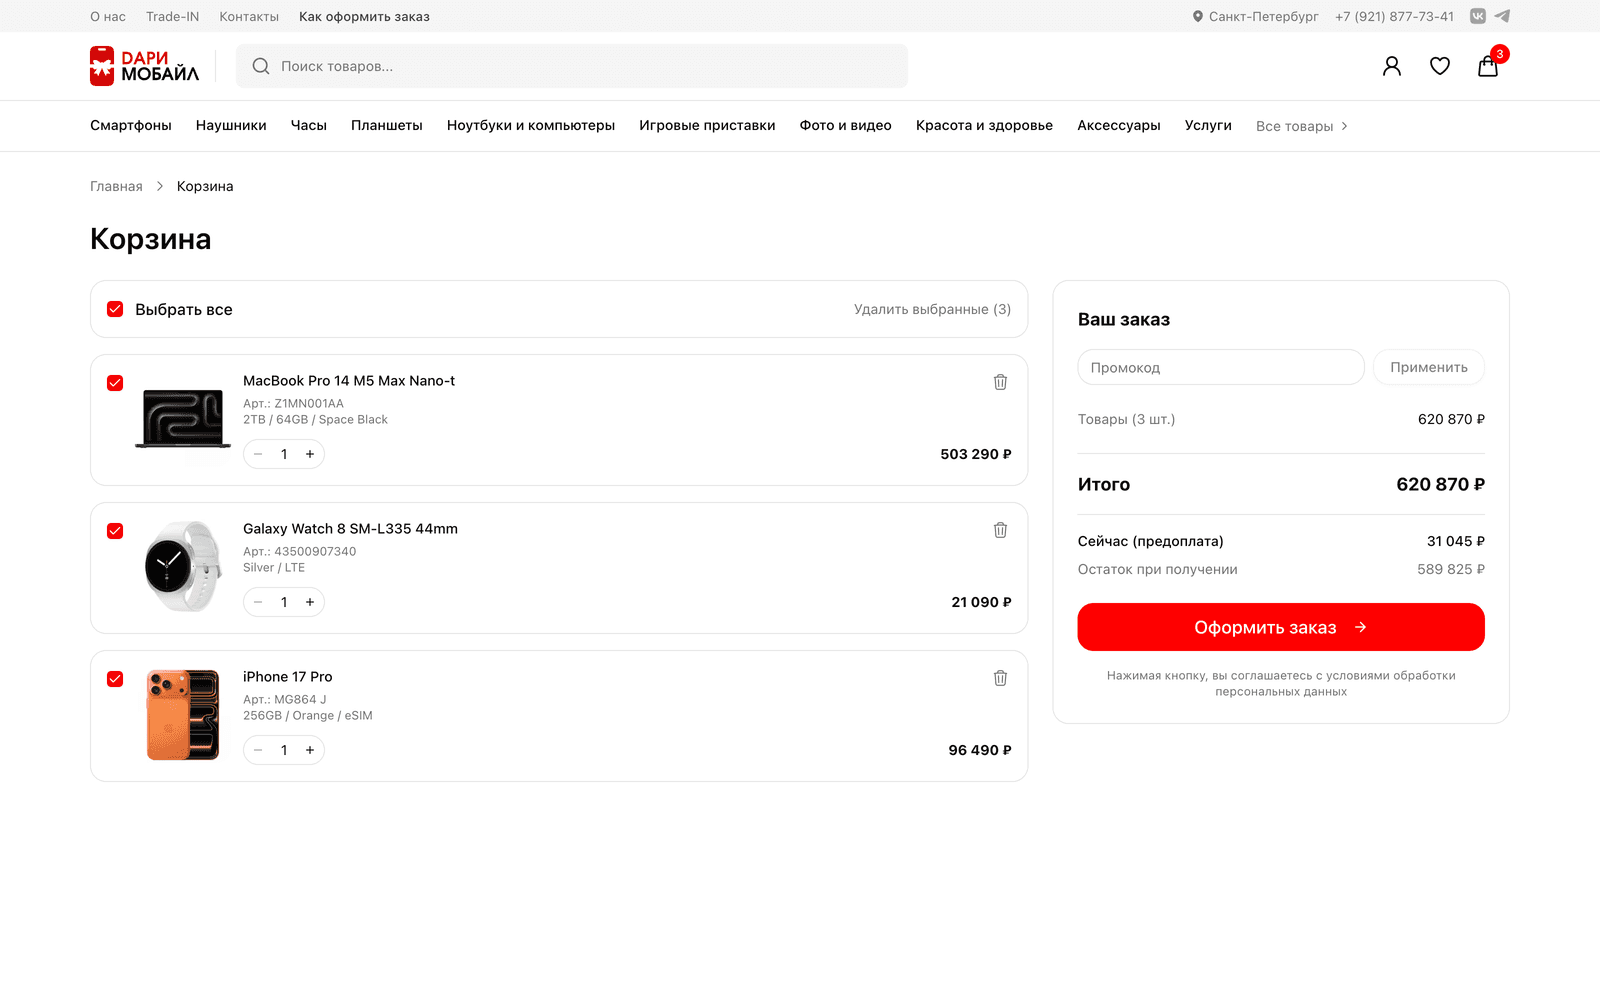
Task: Open Как оформить заказ link
Action: 364,16
